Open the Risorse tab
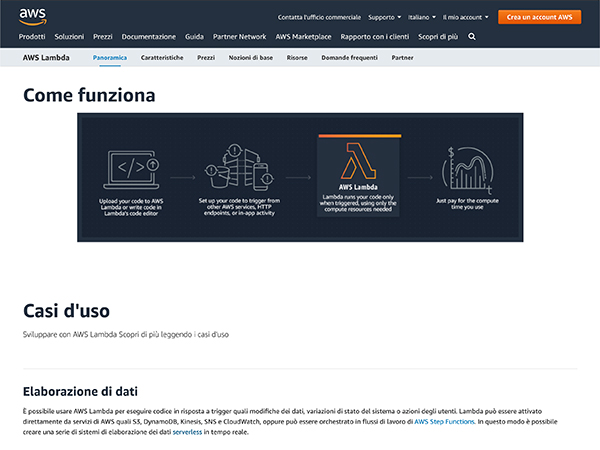 click(x=297, y=58)
